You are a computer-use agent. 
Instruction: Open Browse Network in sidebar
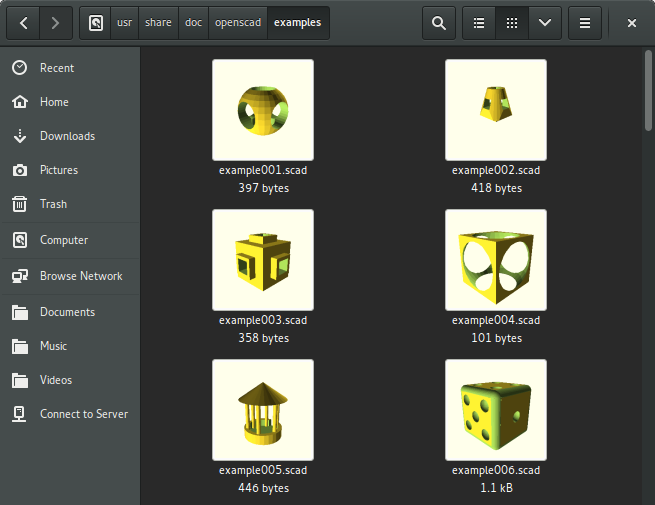point(70,276)
